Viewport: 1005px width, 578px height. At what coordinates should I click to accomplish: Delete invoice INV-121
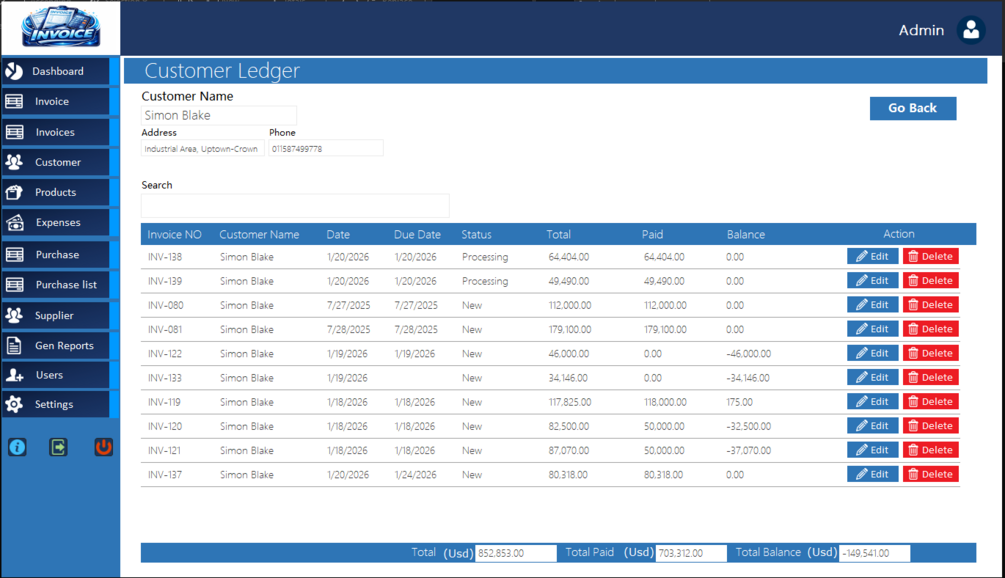click(931, 450)
